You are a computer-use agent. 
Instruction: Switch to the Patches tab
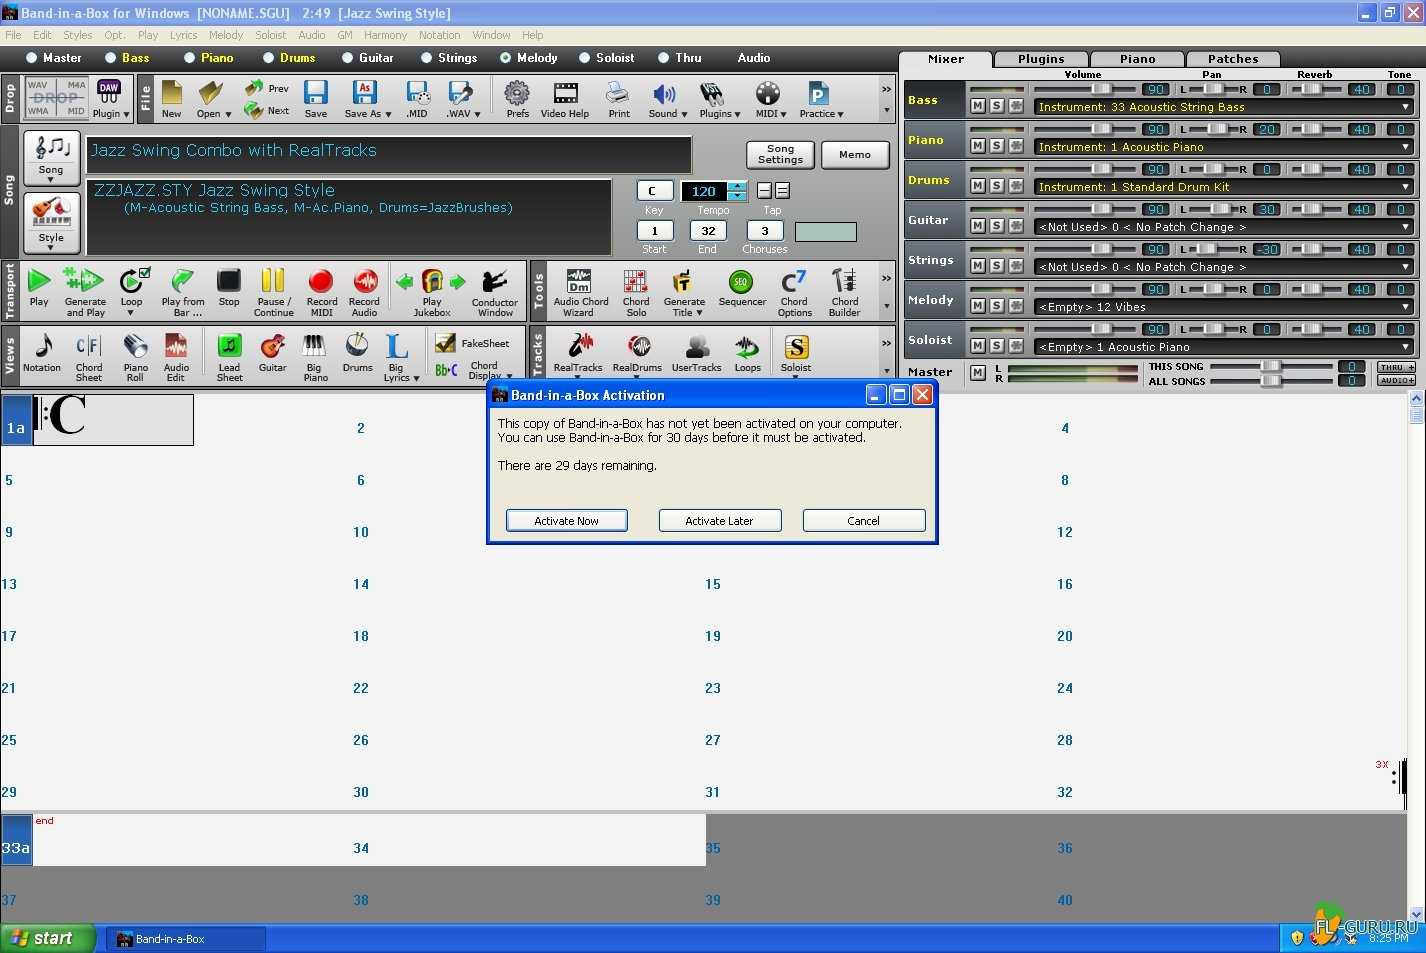[x=1233, y=59]
